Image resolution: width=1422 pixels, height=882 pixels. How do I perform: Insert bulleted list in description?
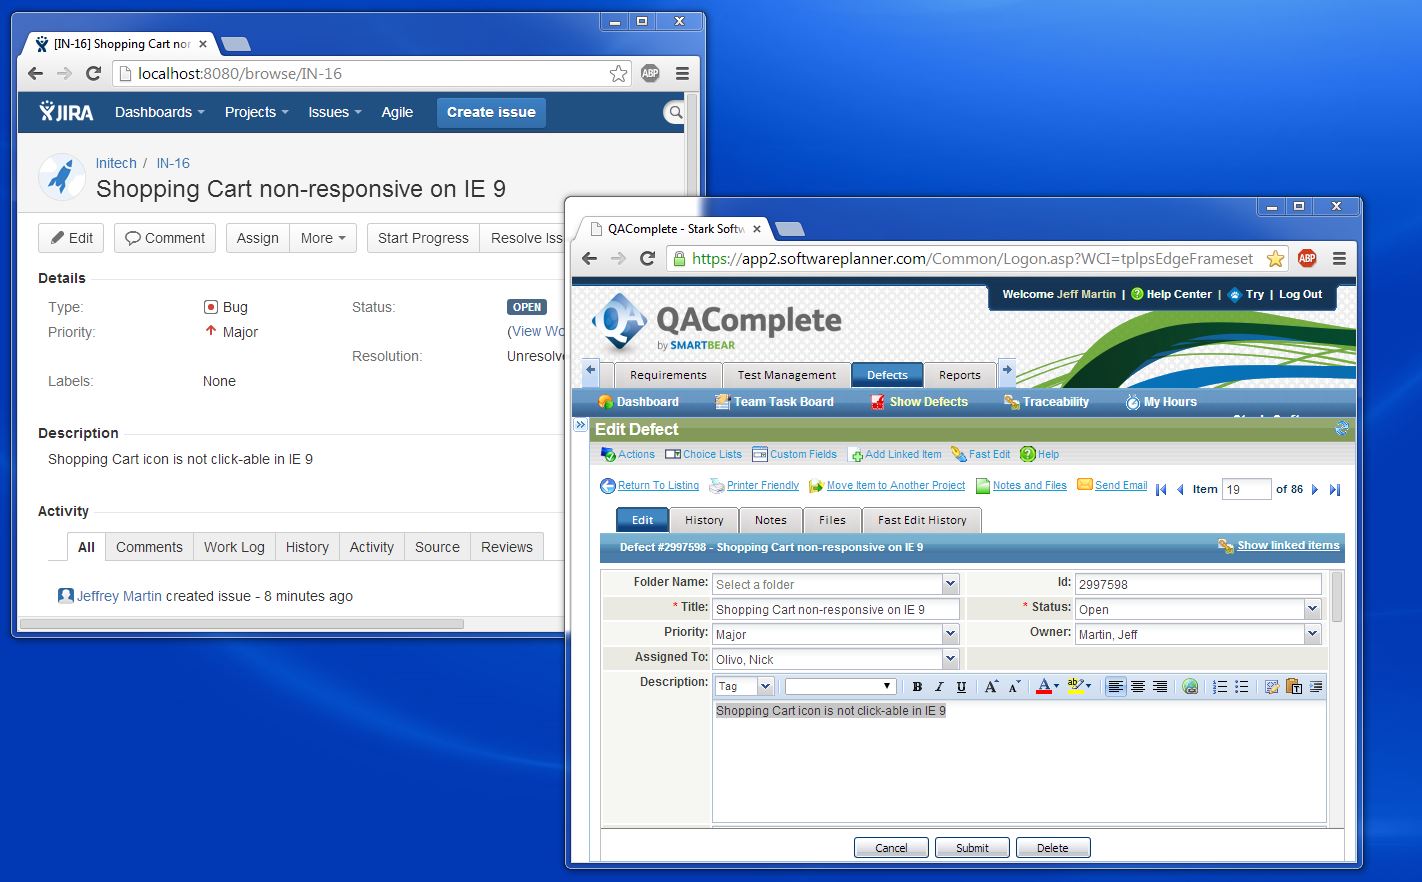[x=1242, y=686]
